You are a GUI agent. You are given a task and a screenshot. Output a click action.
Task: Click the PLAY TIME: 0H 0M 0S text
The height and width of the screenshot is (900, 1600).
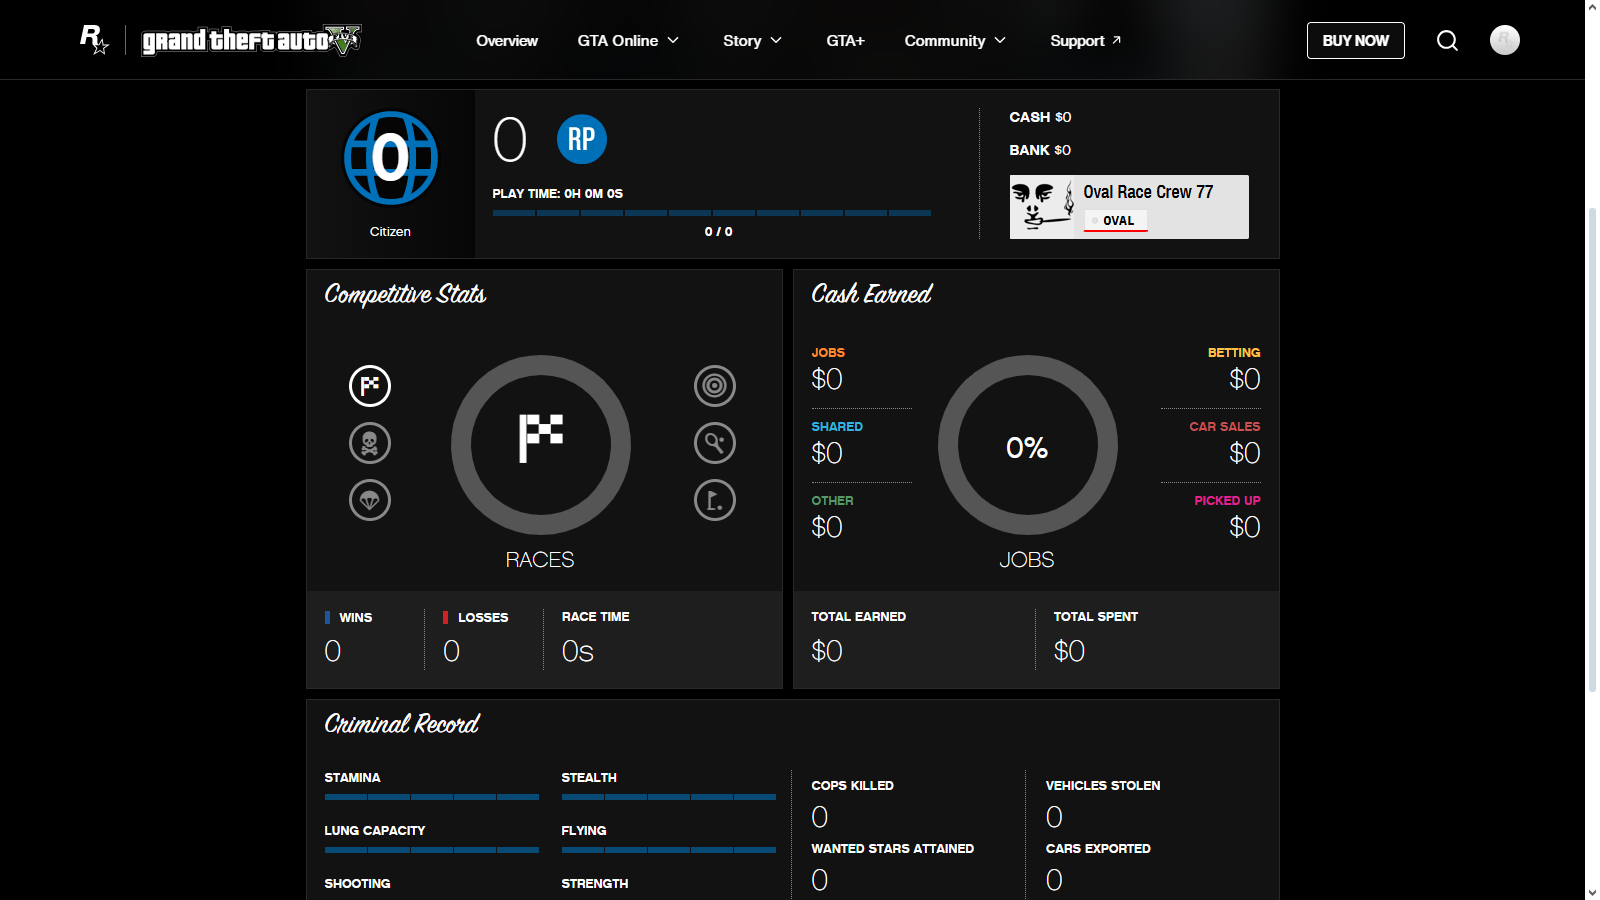(557, 194)
